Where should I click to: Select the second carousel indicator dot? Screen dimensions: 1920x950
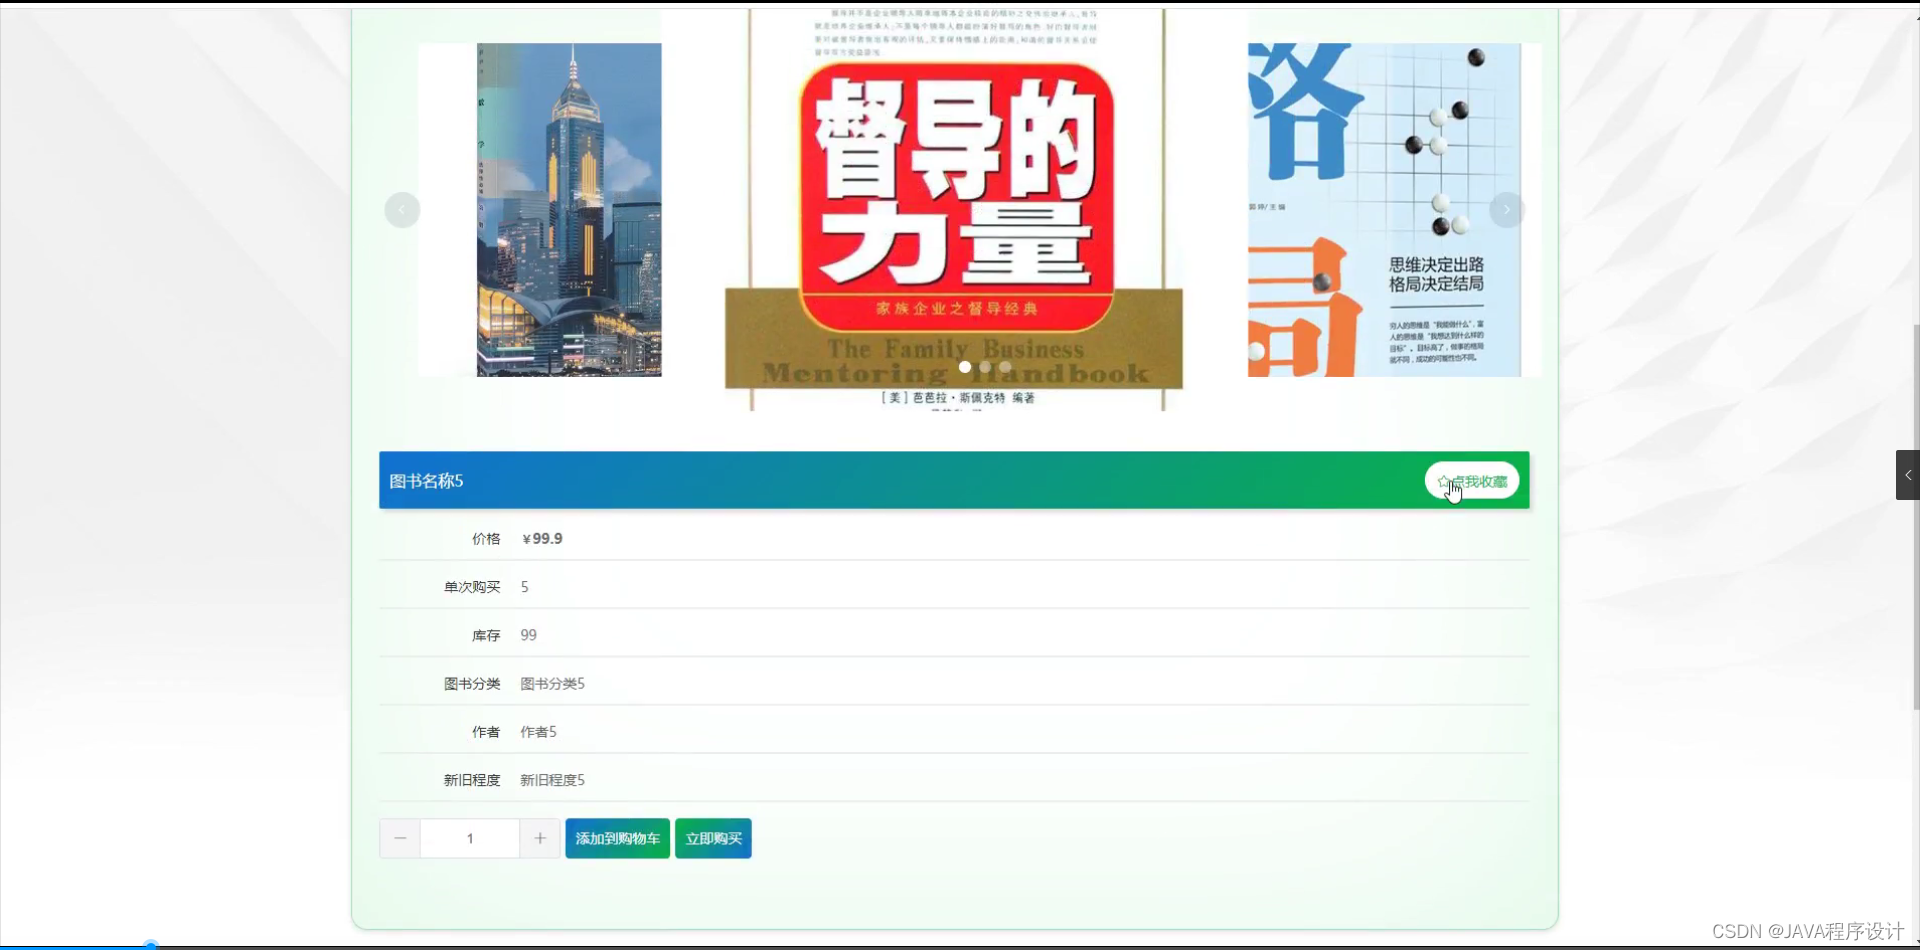coord(985,367)
